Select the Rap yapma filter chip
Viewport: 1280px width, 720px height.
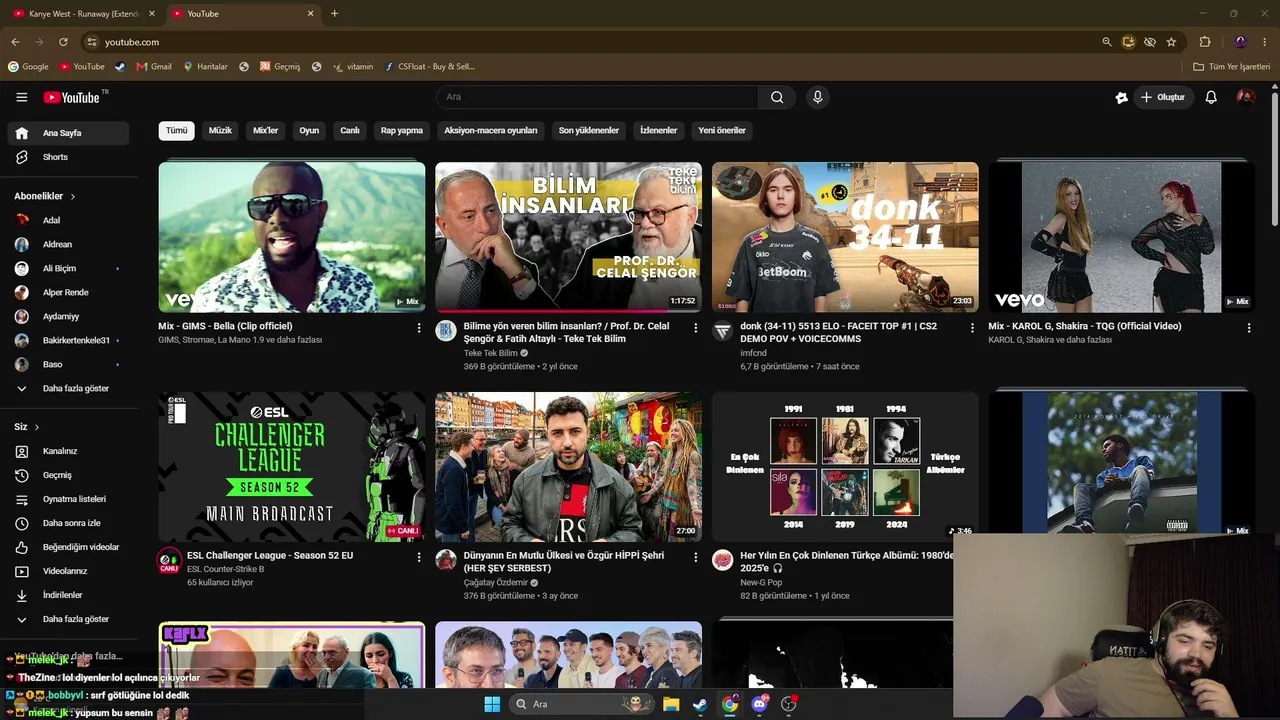[x=402, y=131]
